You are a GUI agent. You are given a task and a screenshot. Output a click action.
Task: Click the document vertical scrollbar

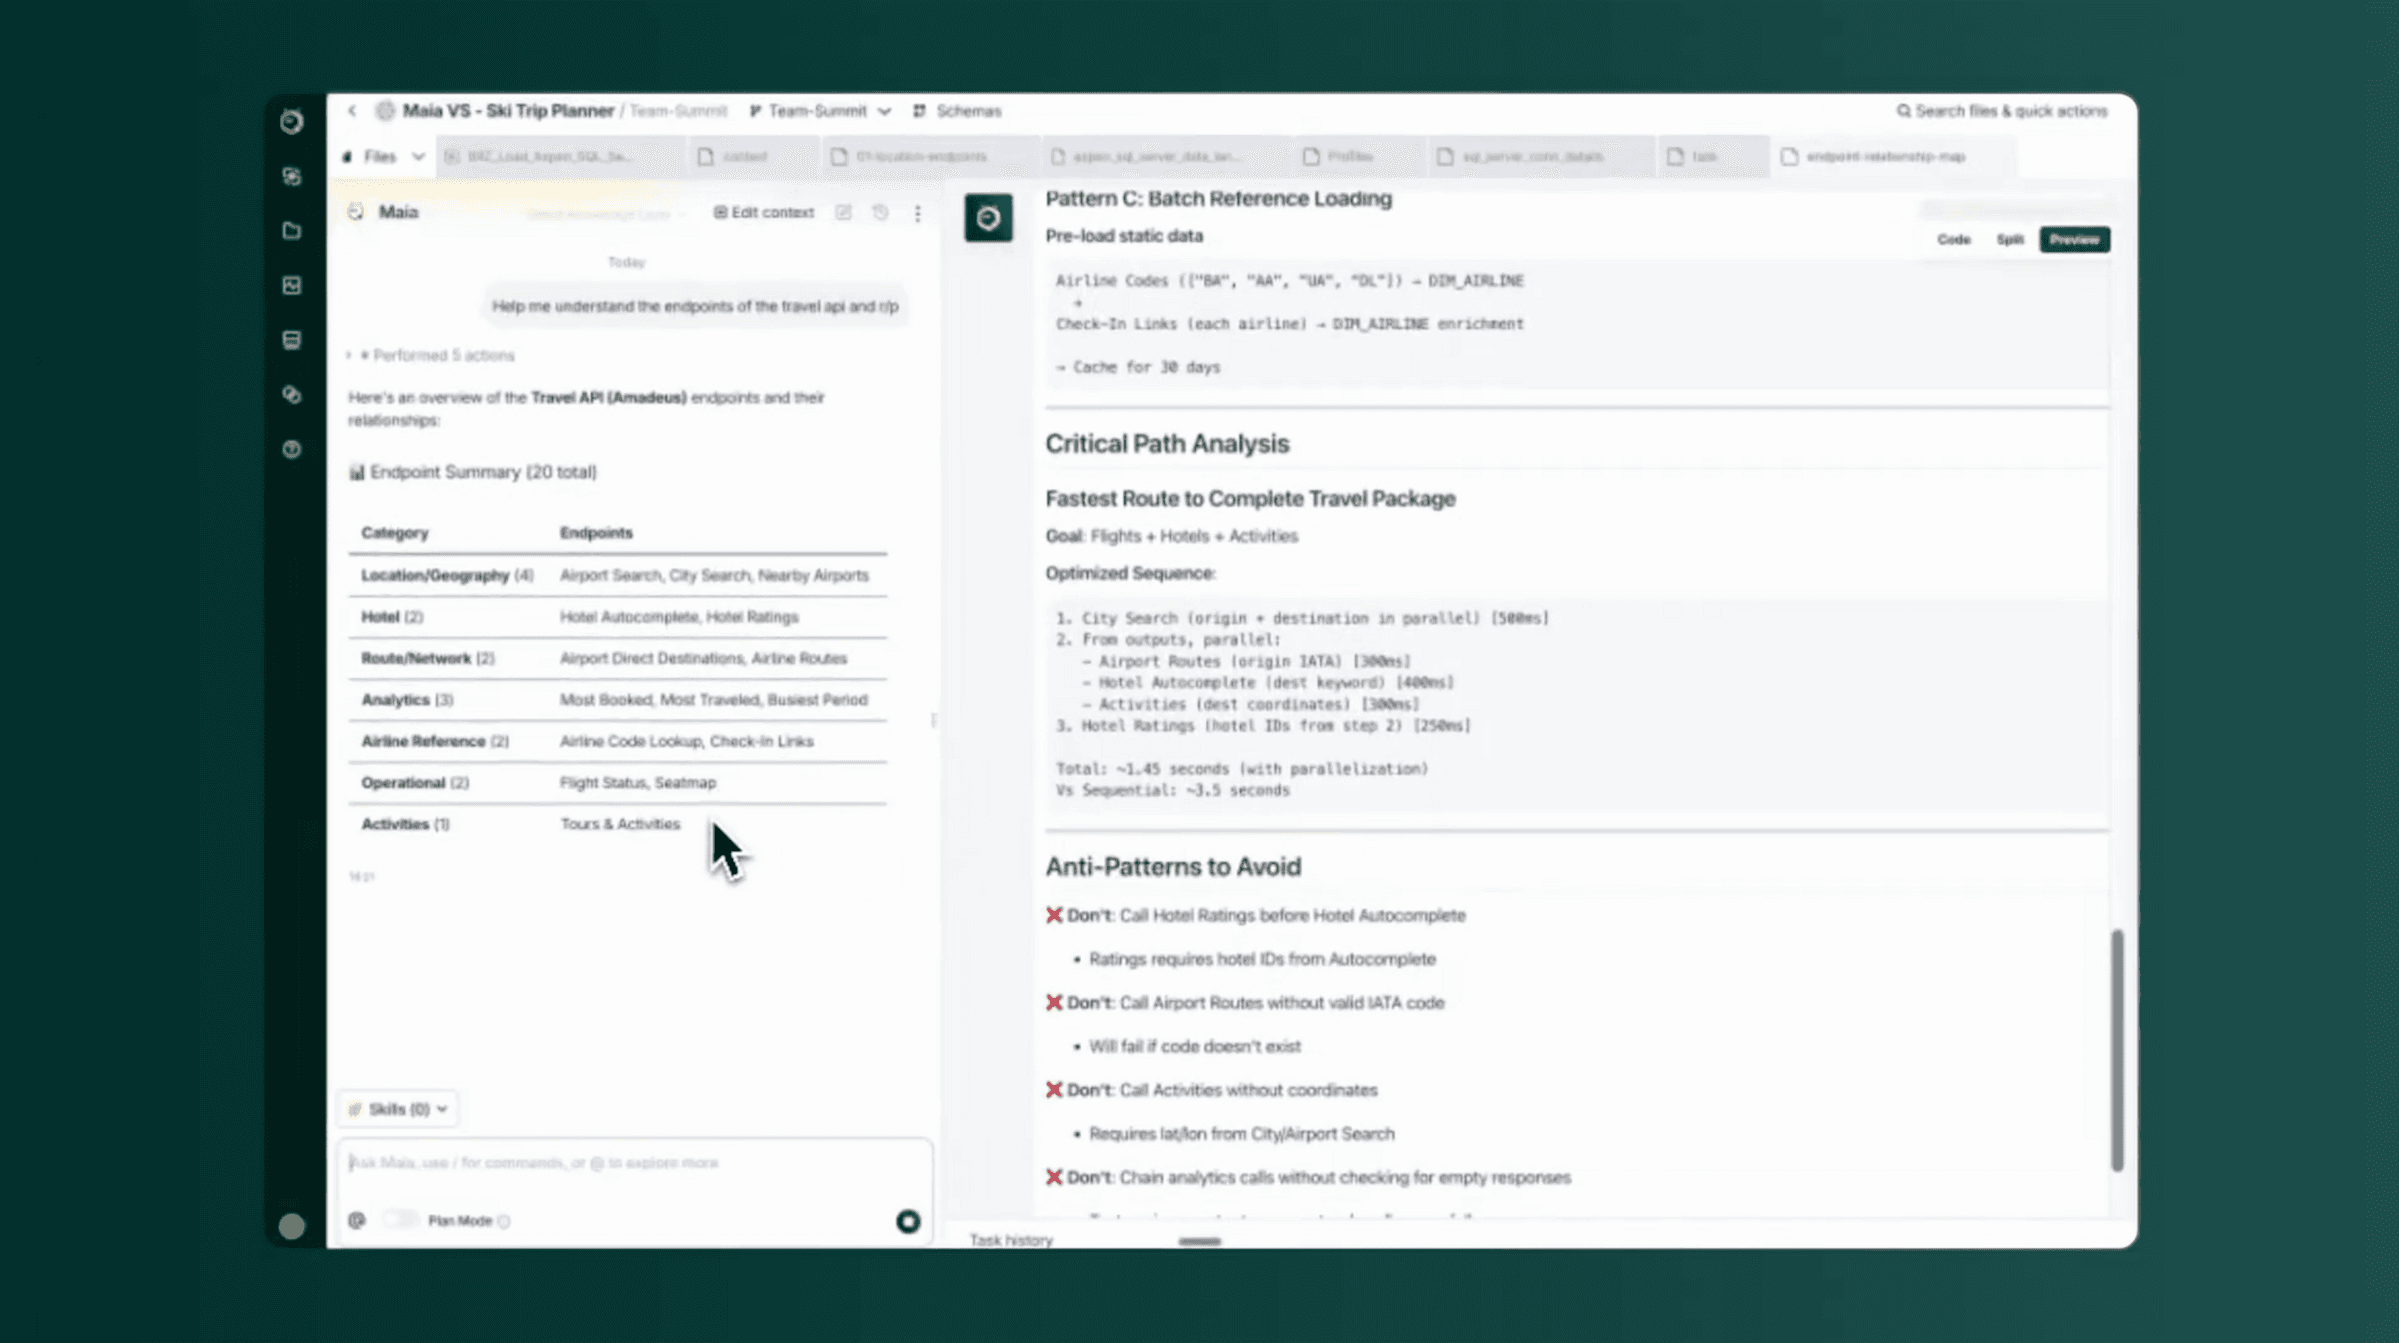[2116, 1049]
